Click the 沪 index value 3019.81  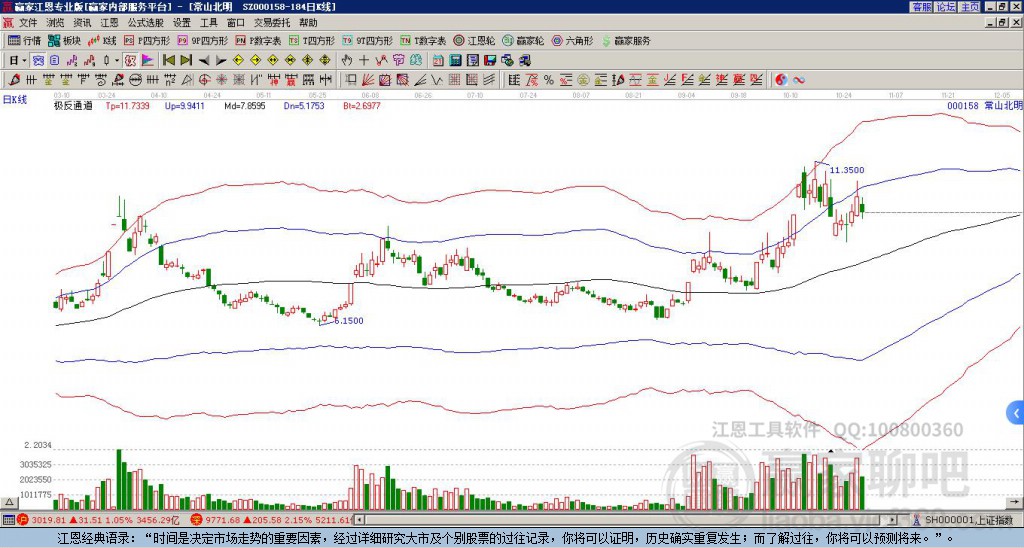[x=50, y=520]
